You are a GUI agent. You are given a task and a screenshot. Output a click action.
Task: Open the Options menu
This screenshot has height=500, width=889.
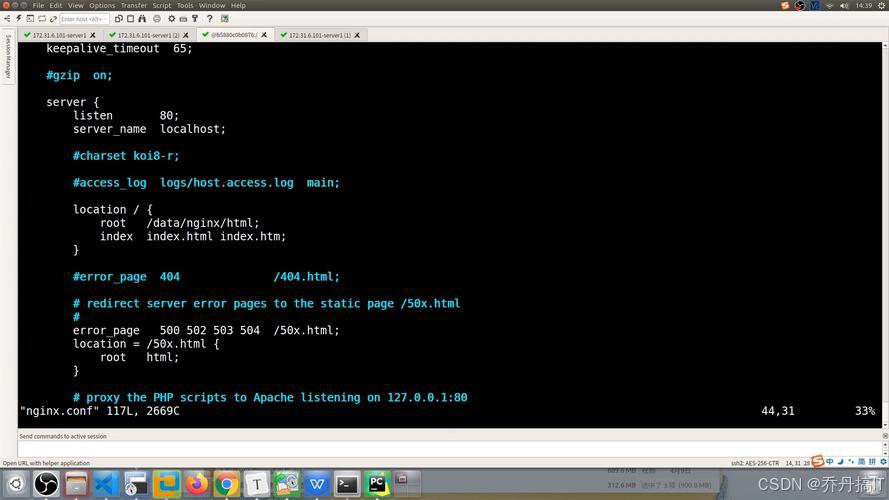(102, 5)
